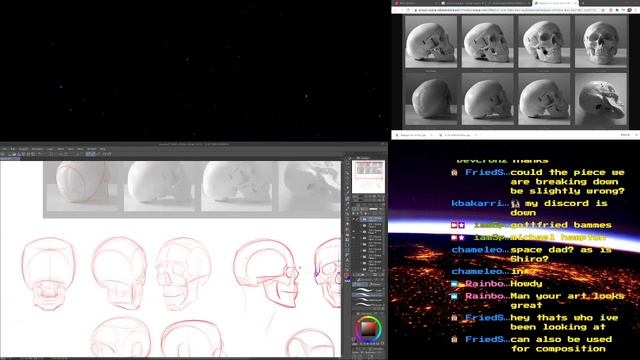The width and height of the screenshot is (640, 360).
Task: Bookmark the page with the star icon
Action: [603, 10]
